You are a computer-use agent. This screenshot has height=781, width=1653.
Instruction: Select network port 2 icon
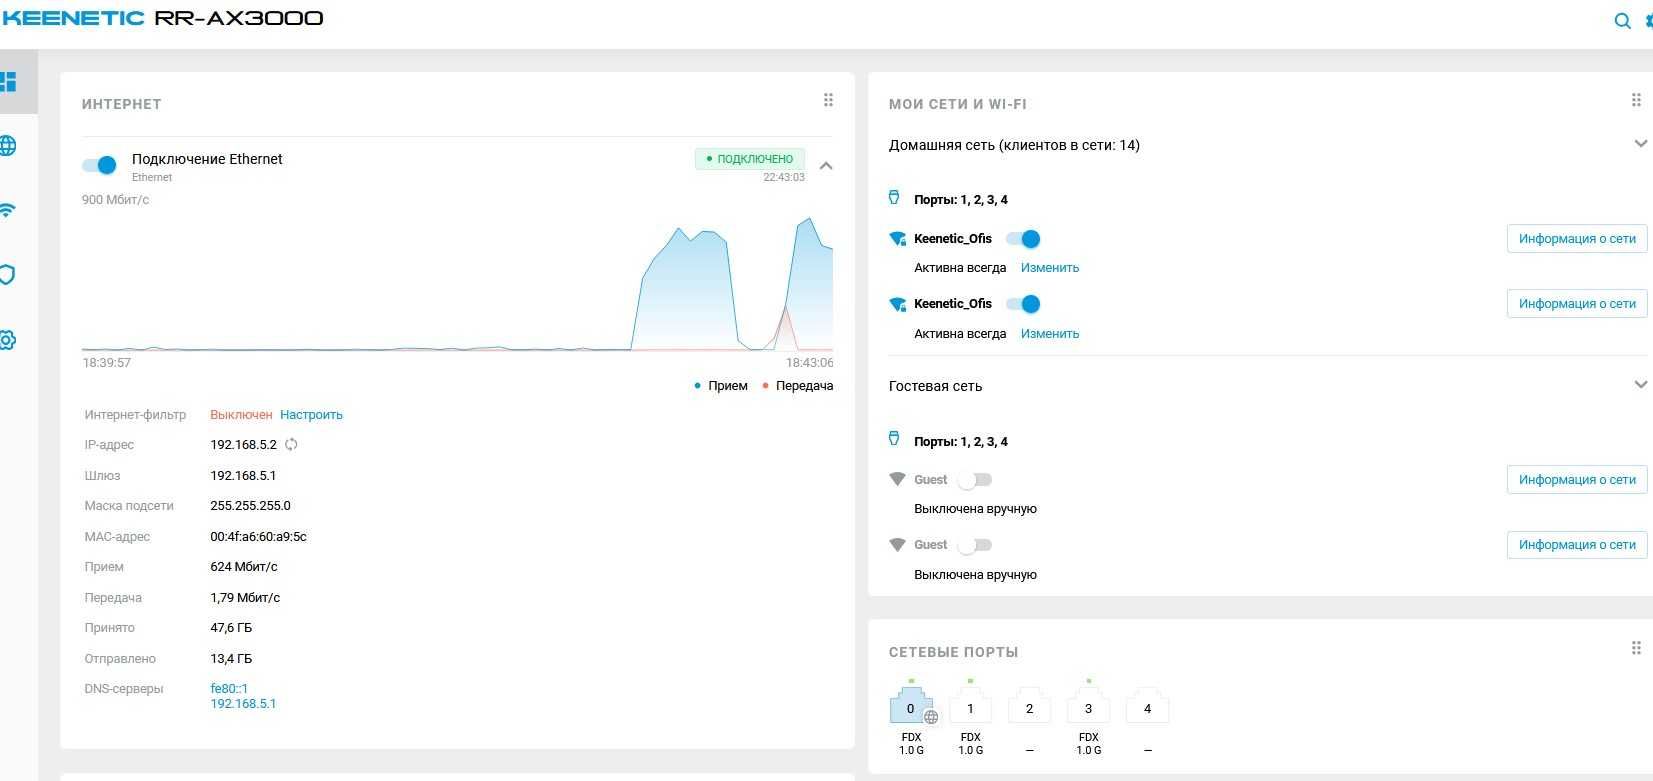1029,705
